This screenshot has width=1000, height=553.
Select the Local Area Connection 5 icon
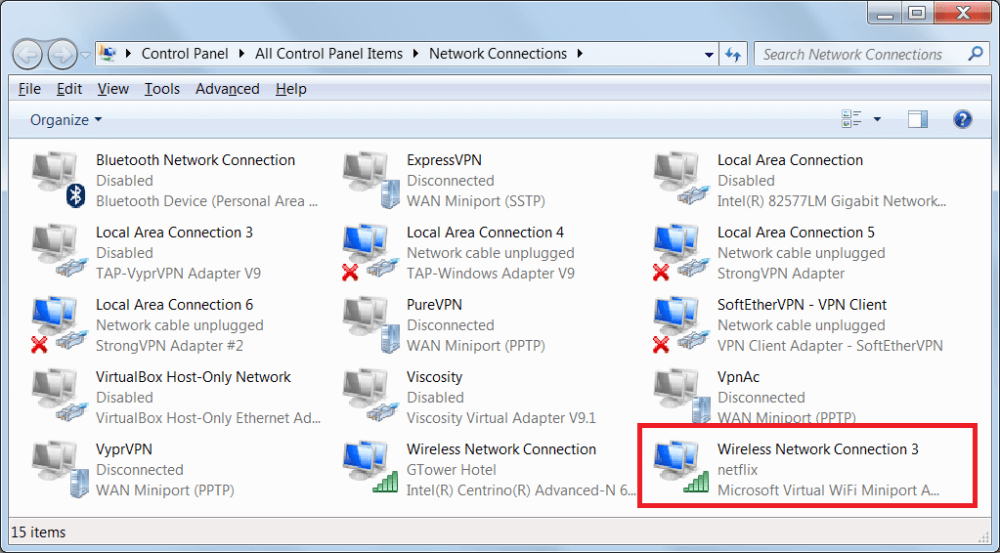681,251
